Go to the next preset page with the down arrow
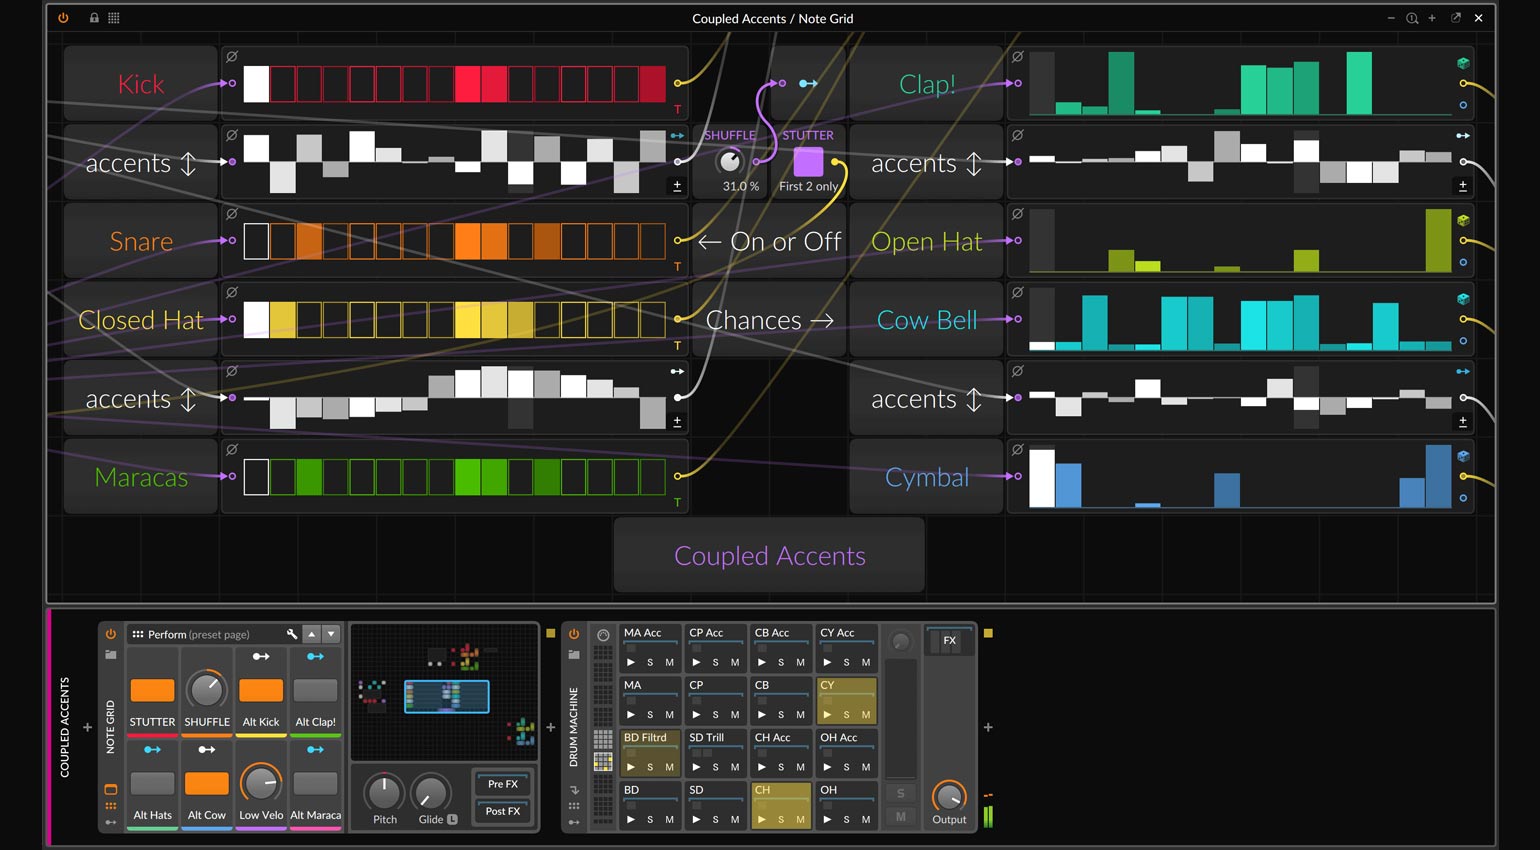 coord(331,634)
